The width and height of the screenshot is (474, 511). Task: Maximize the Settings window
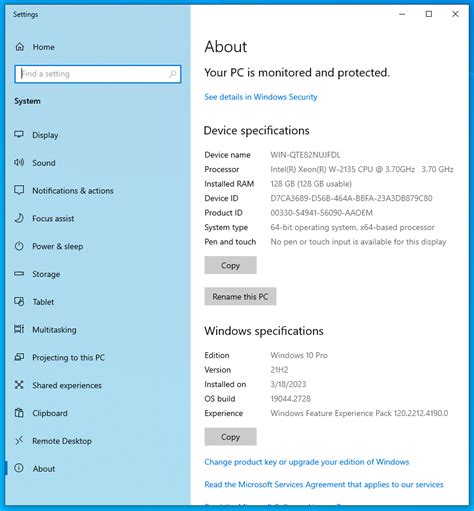coord(429,14)
